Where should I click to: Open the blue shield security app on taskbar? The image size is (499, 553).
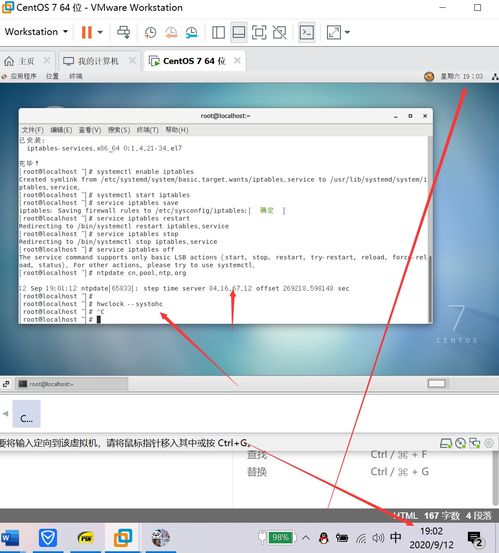[x=48, y=538]
